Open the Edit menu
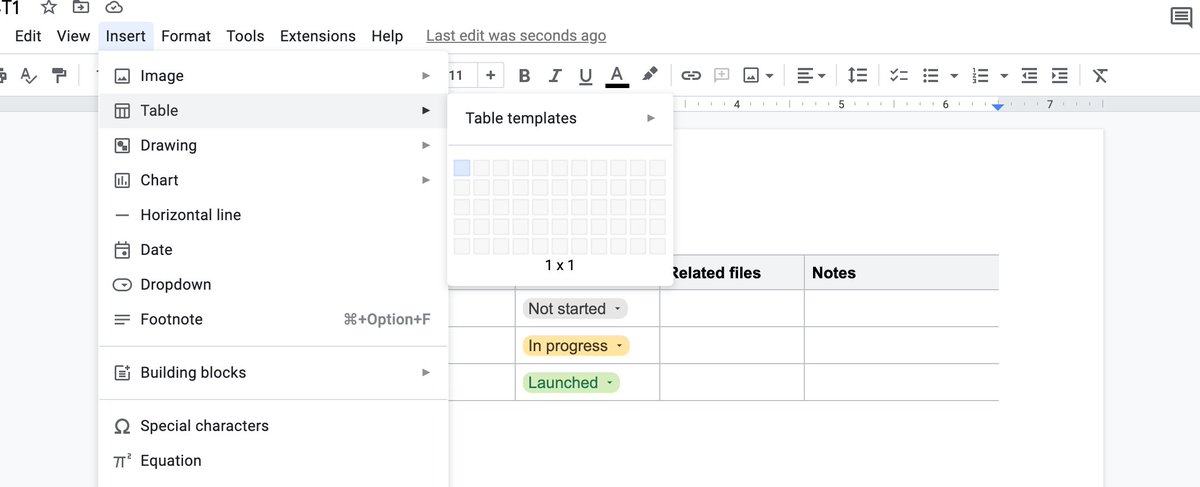1200x487 pixels. pyautogui.click(x=28, y=36)
